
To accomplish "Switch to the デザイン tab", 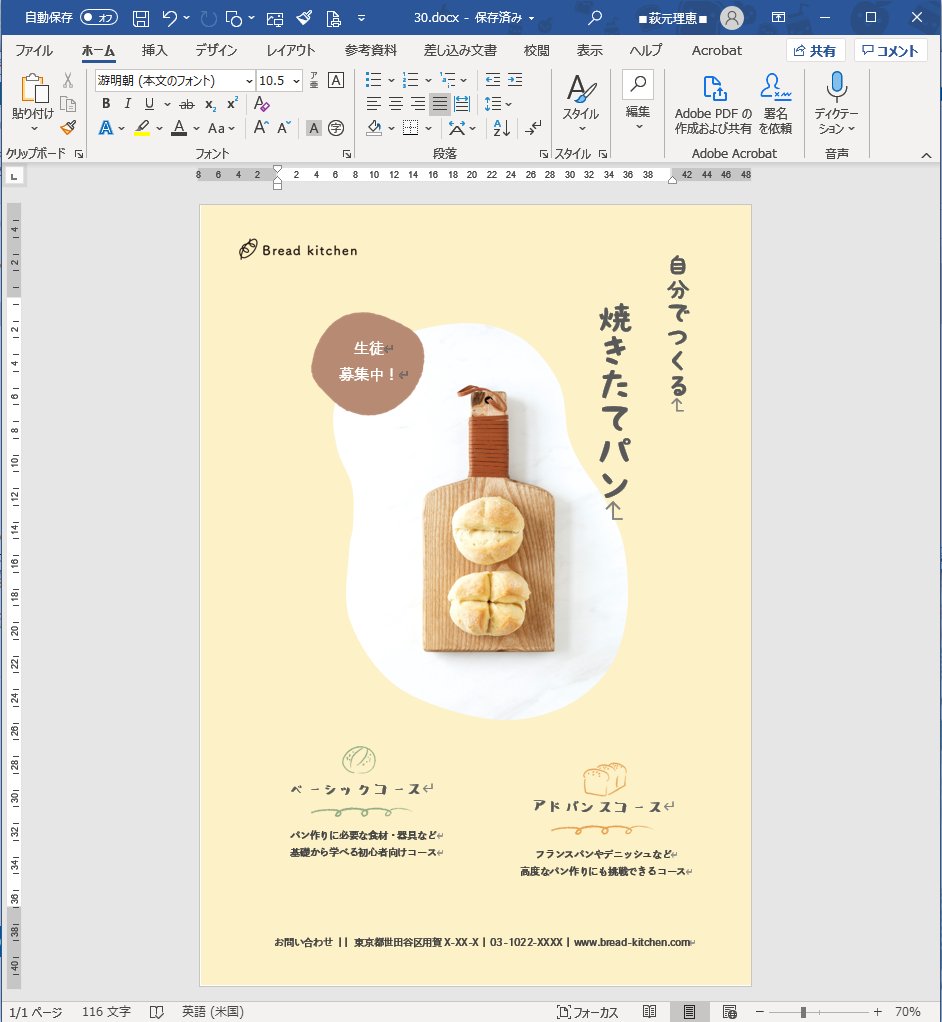I will click(x=216, y=50).
